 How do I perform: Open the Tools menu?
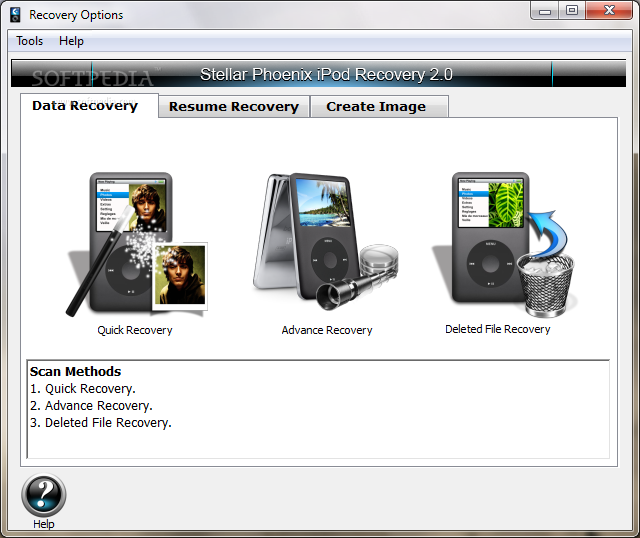(29, 41)
